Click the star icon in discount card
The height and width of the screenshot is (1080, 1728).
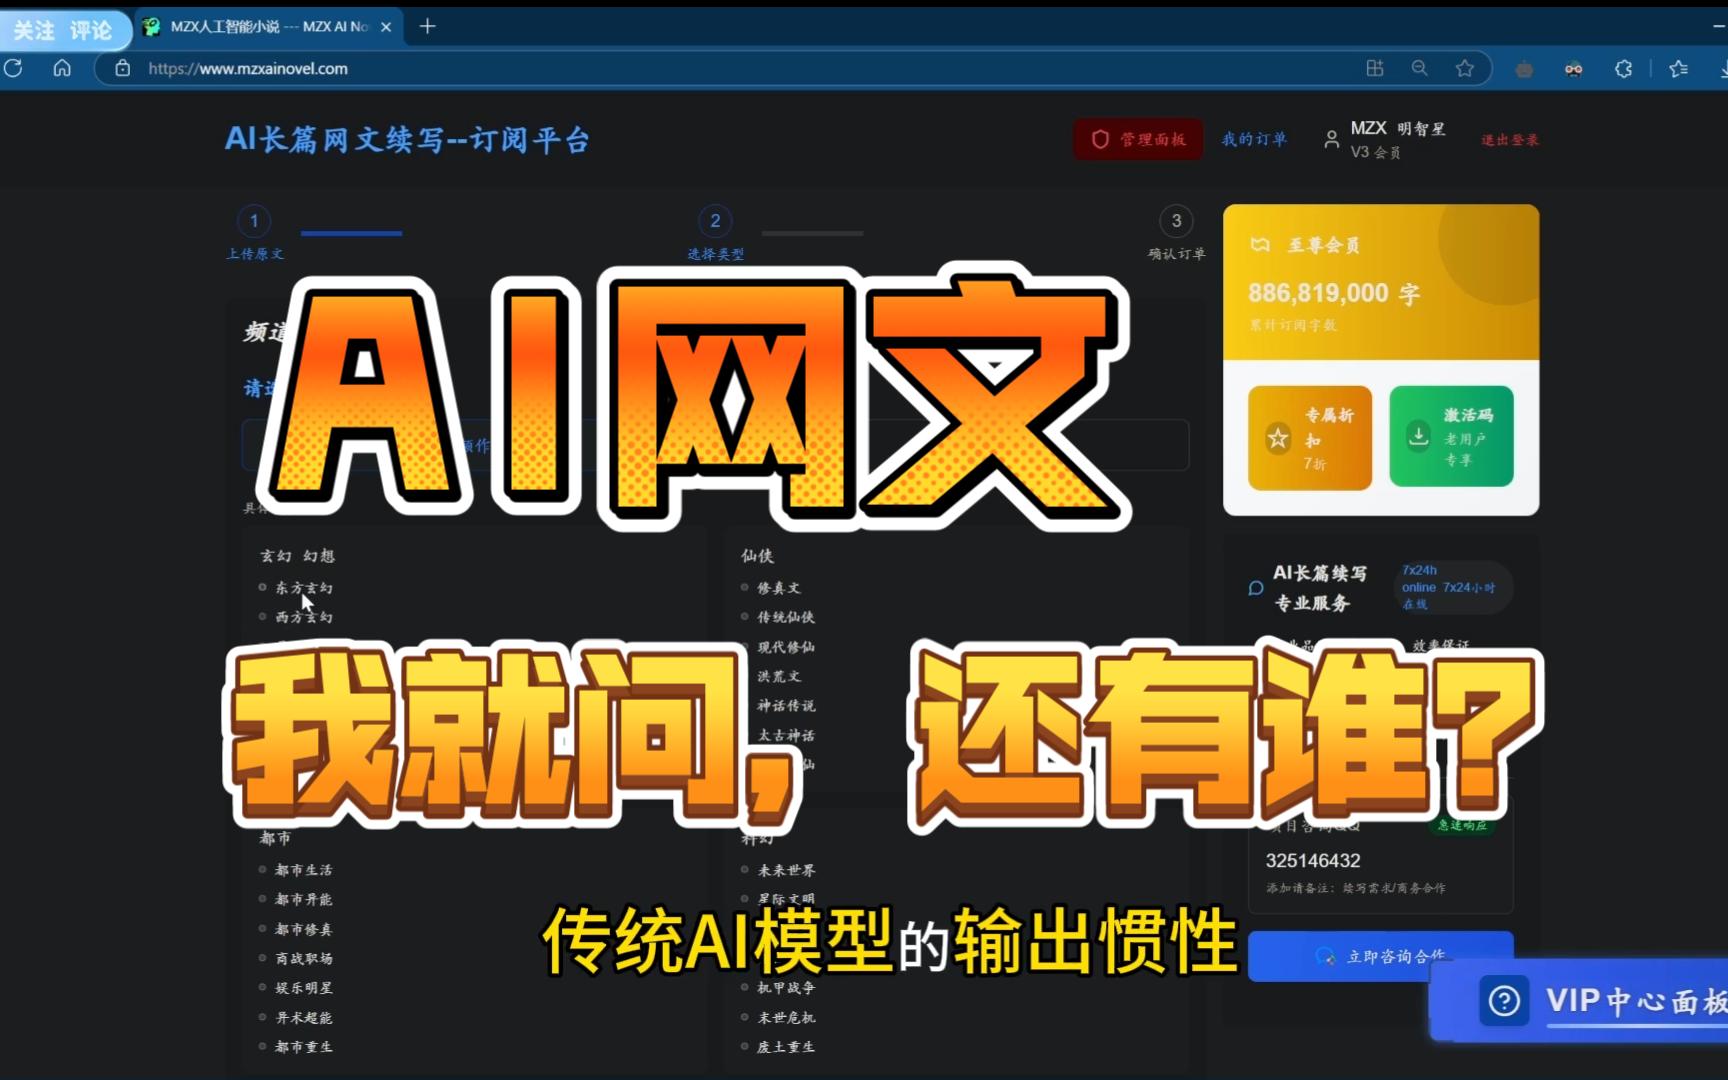[1278, 438]
